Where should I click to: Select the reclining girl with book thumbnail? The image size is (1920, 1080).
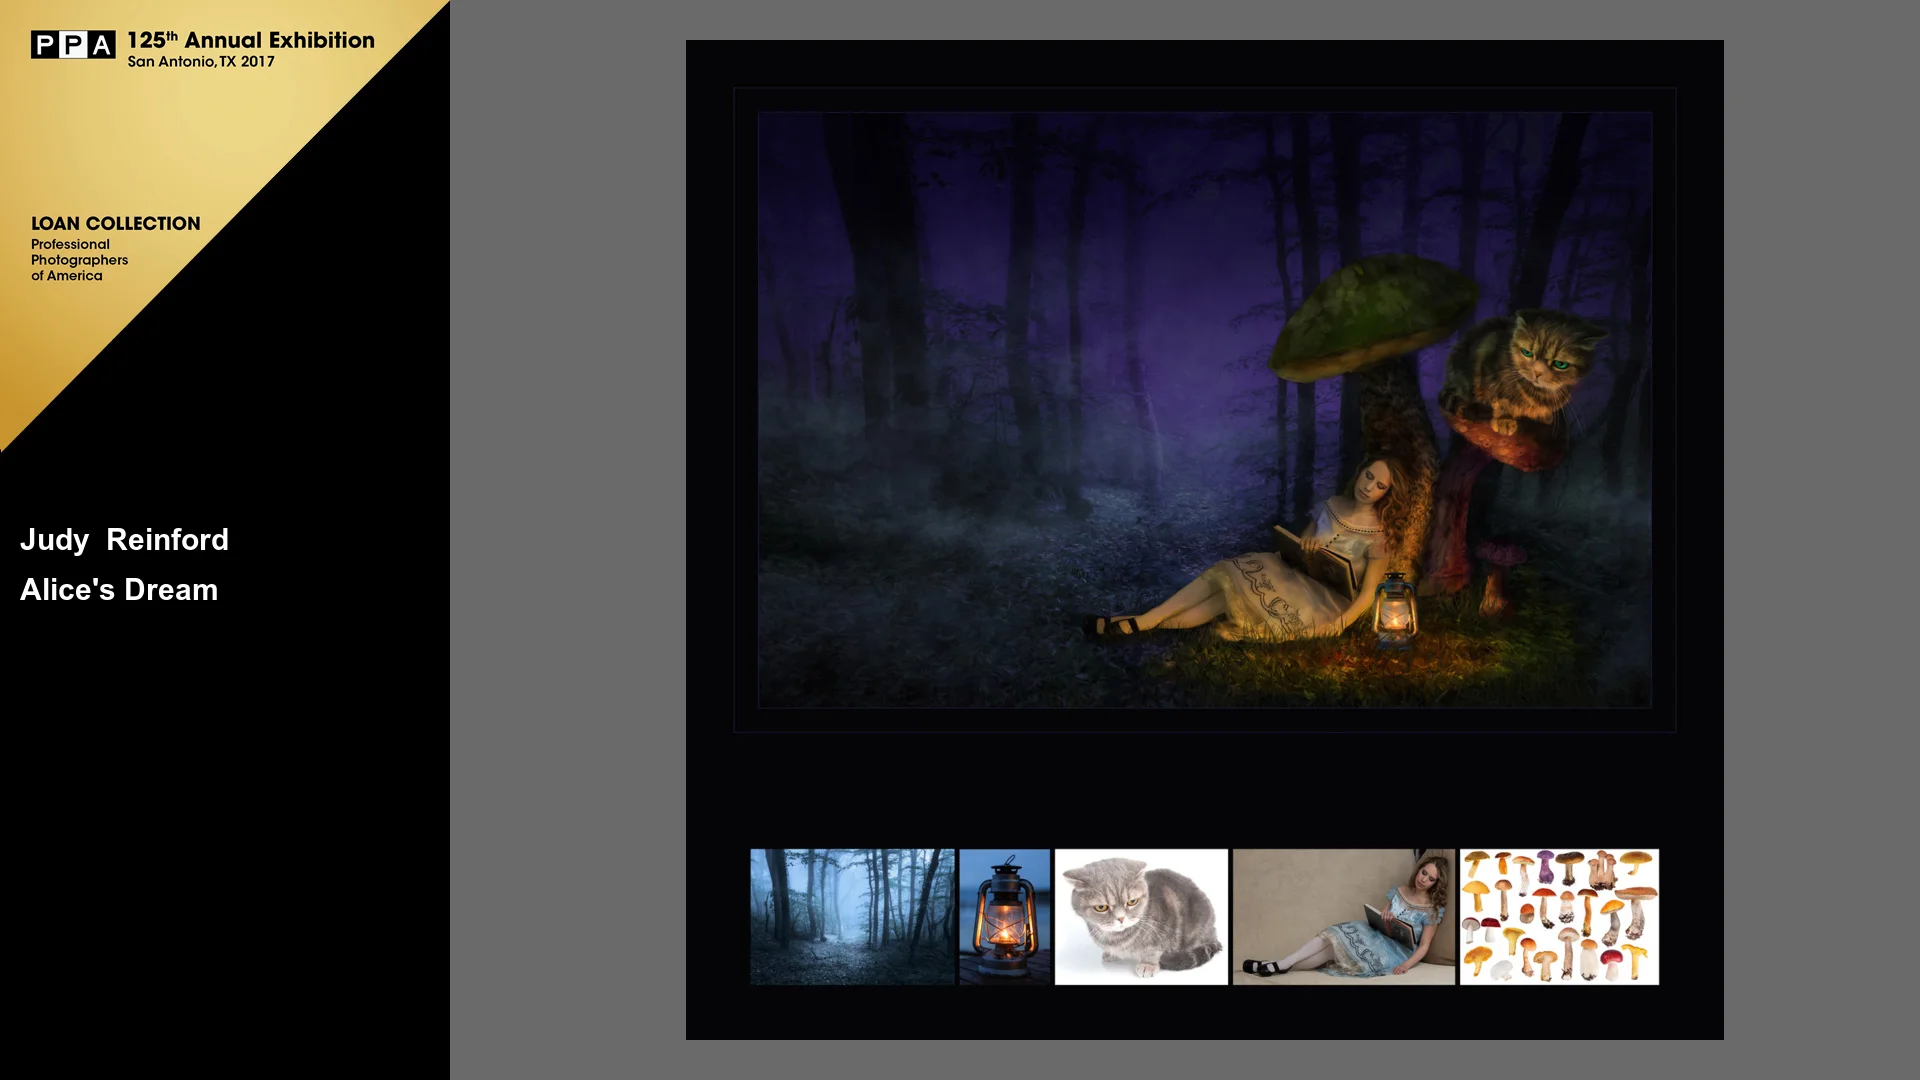coord(1344,917)
